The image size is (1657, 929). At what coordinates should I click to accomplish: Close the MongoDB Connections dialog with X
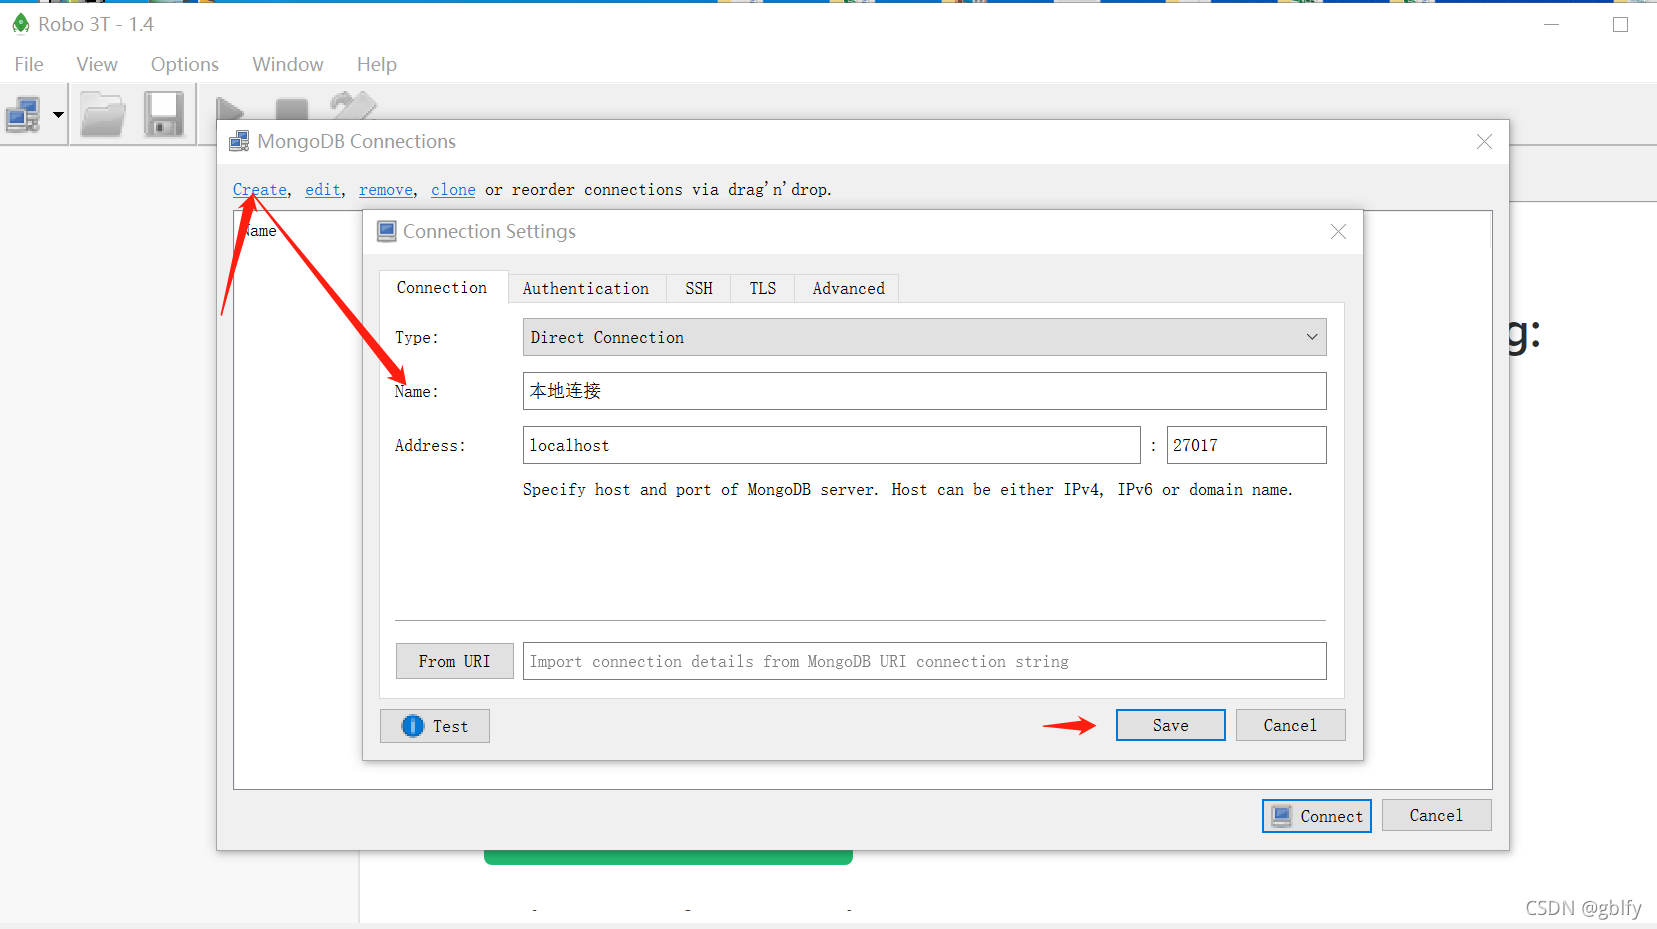coord(1484,142)
